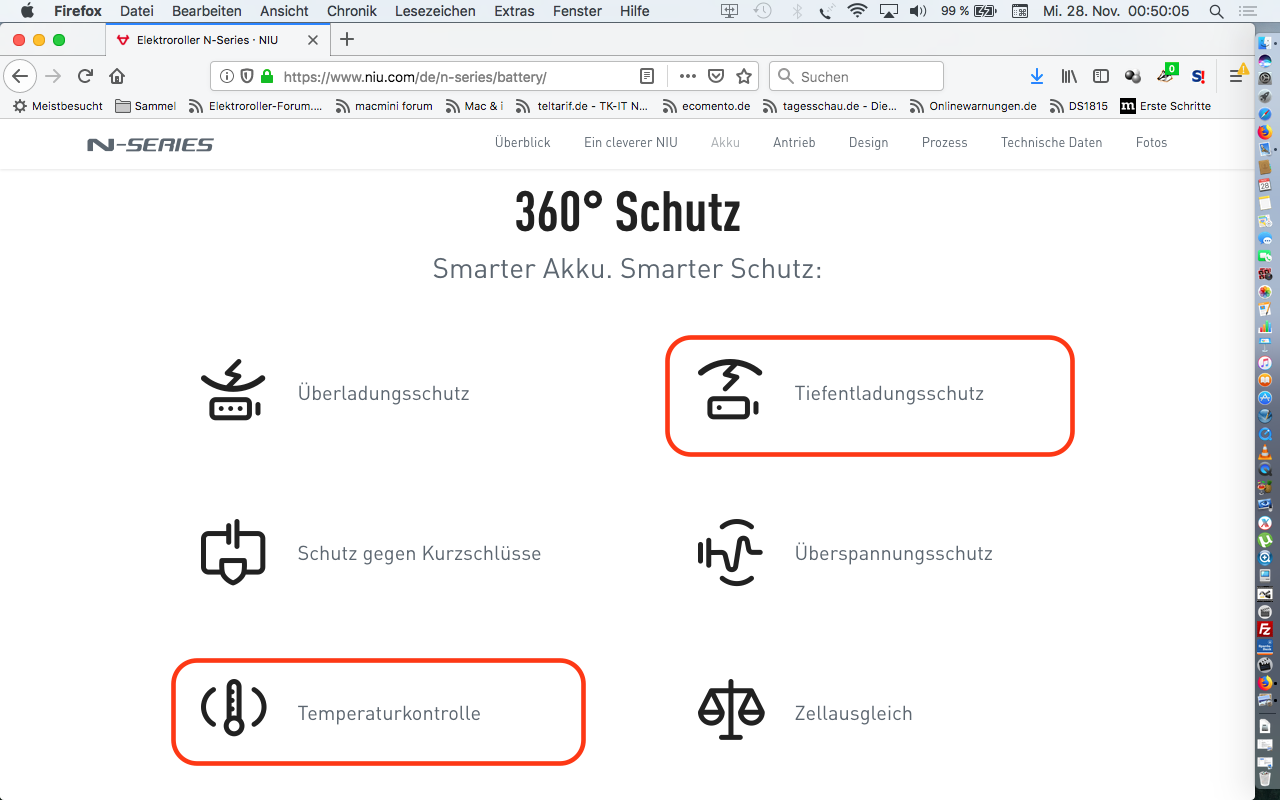Click the Temperaturkontrolle thermometer icon
The width and height of the screenshot is (1280, 800).
[234, 708]
